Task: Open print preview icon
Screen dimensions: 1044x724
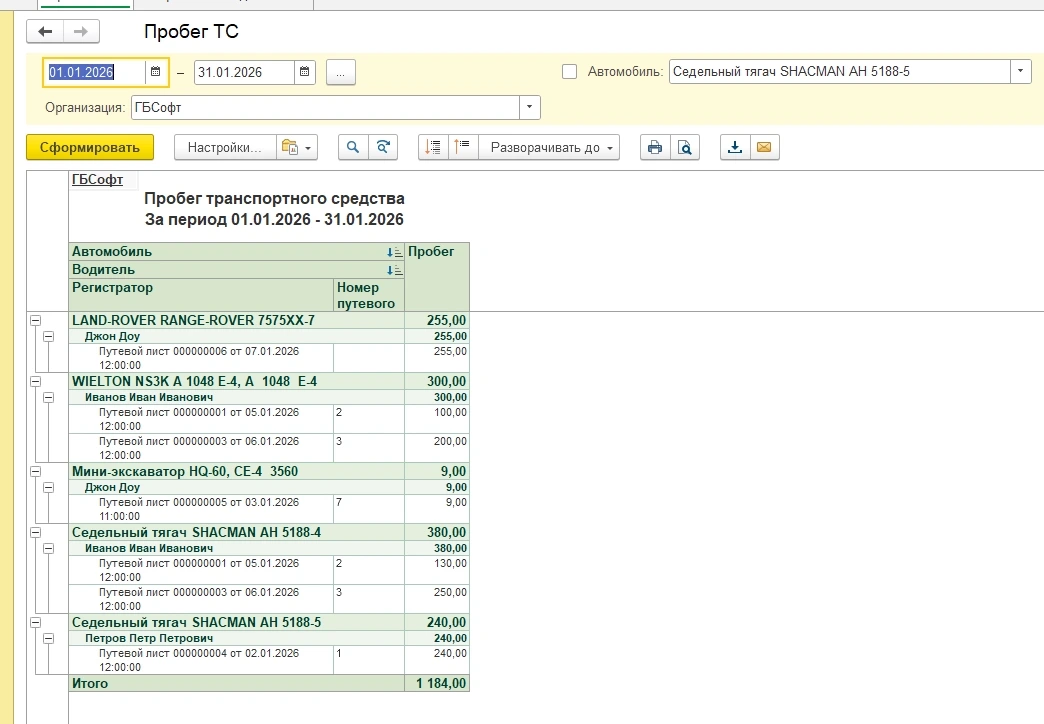Action: tap(685, 147)
